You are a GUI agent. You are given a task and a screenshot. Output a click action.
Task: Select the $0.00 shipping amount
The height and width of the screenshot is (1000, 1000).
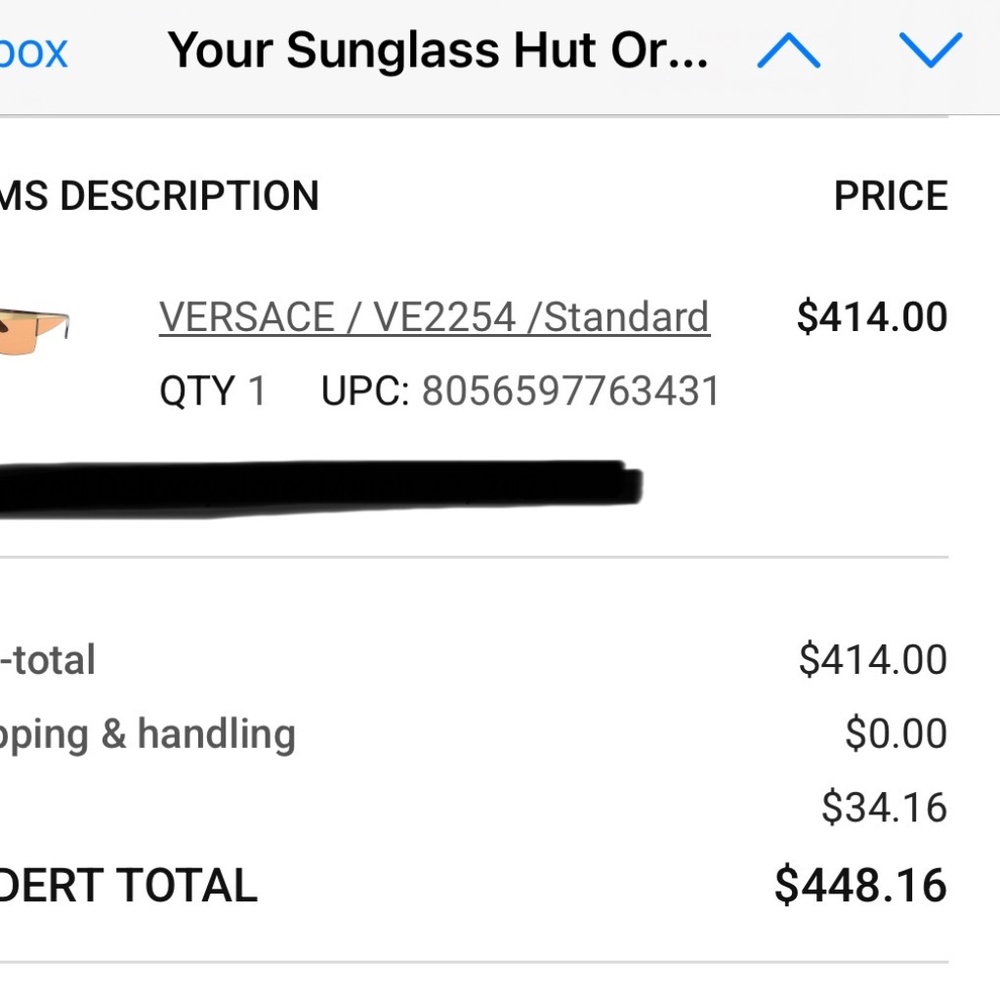897,733
